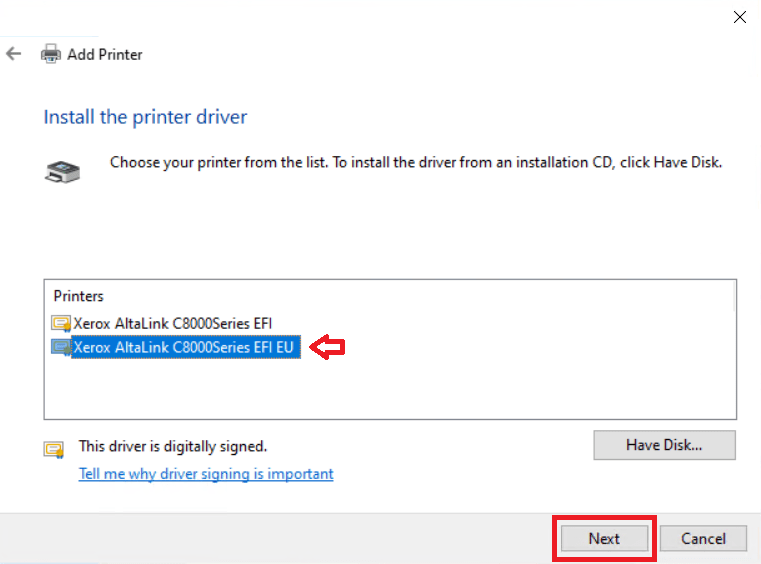The image size is (761, 564).
Task: Open 'Tell me why driver signing is important'
Action: 206,474
